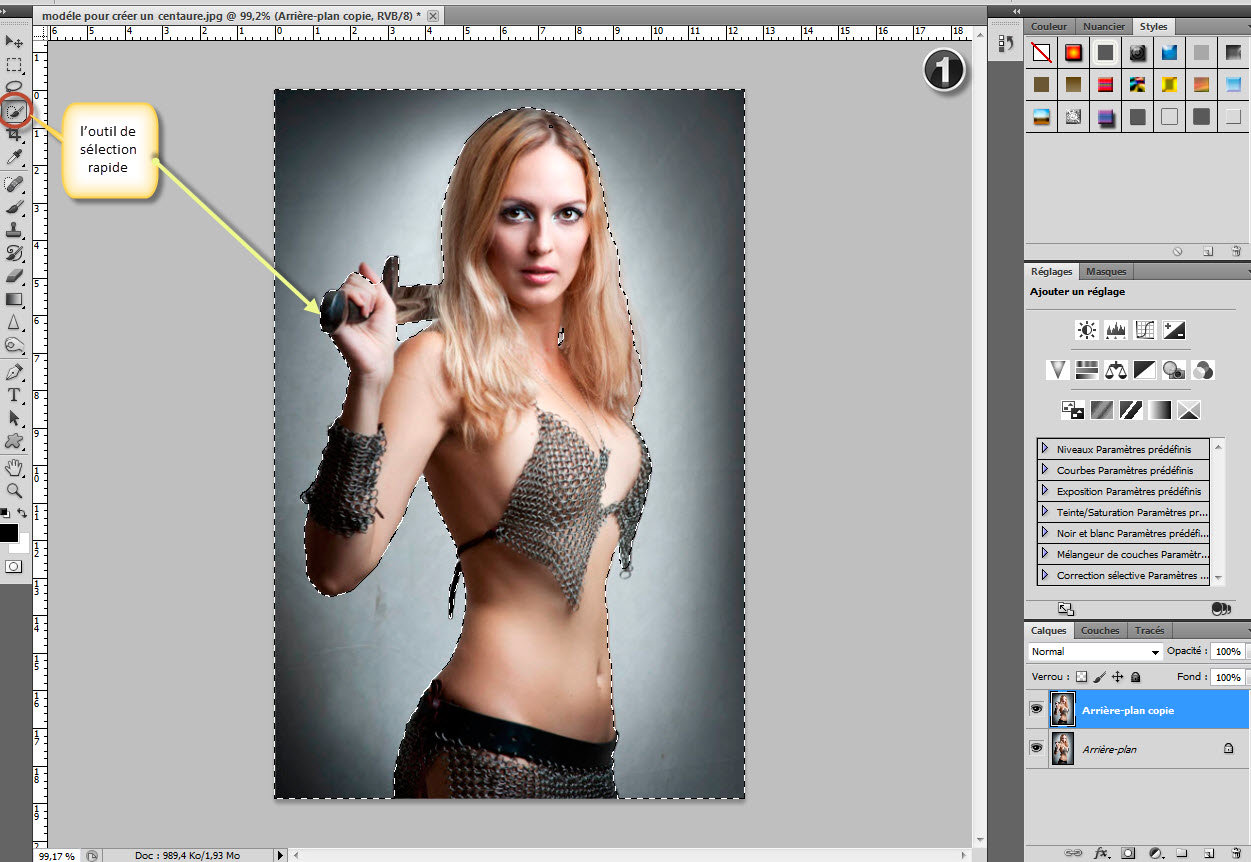
Task: Swap foreground and background colors
Action: coord(22,512)
